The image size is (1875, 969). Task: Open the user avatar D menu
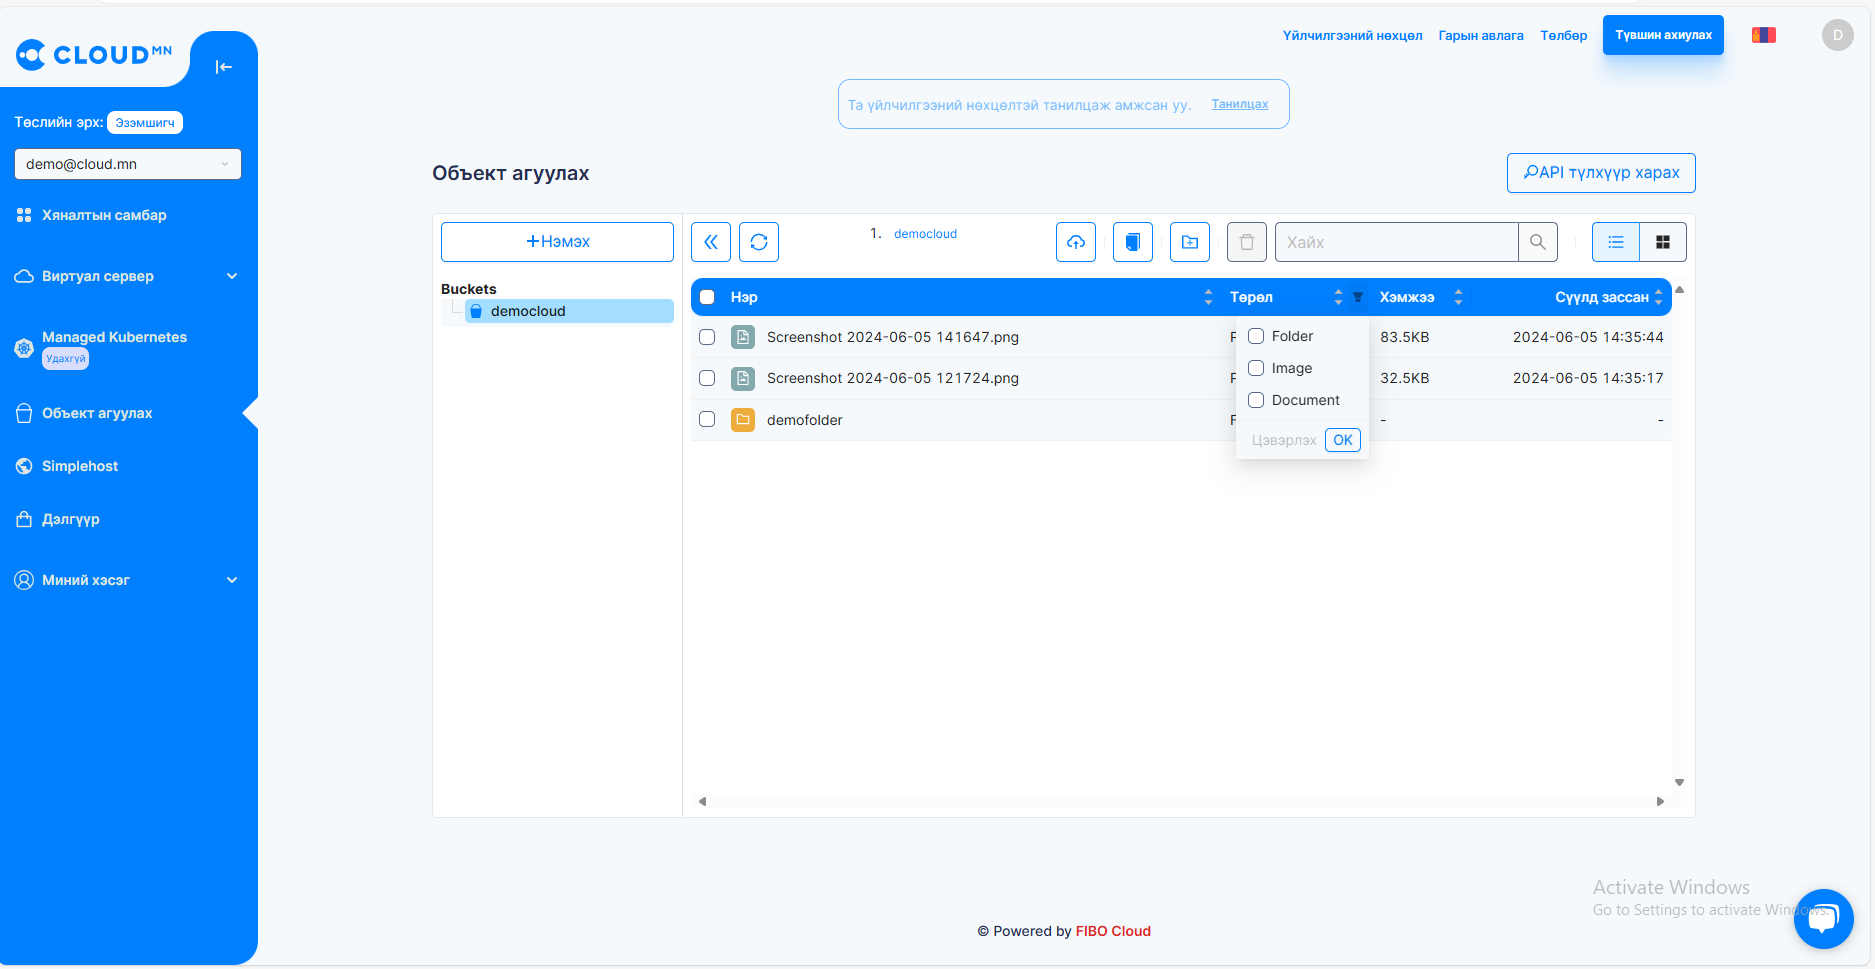coord(1838,35)
